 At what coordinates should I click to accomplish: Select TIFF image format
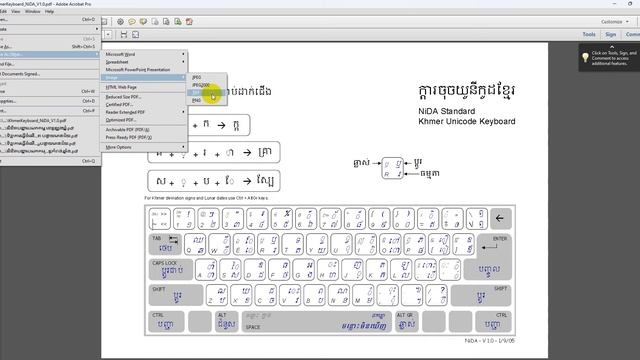click(x=207, y=93)
